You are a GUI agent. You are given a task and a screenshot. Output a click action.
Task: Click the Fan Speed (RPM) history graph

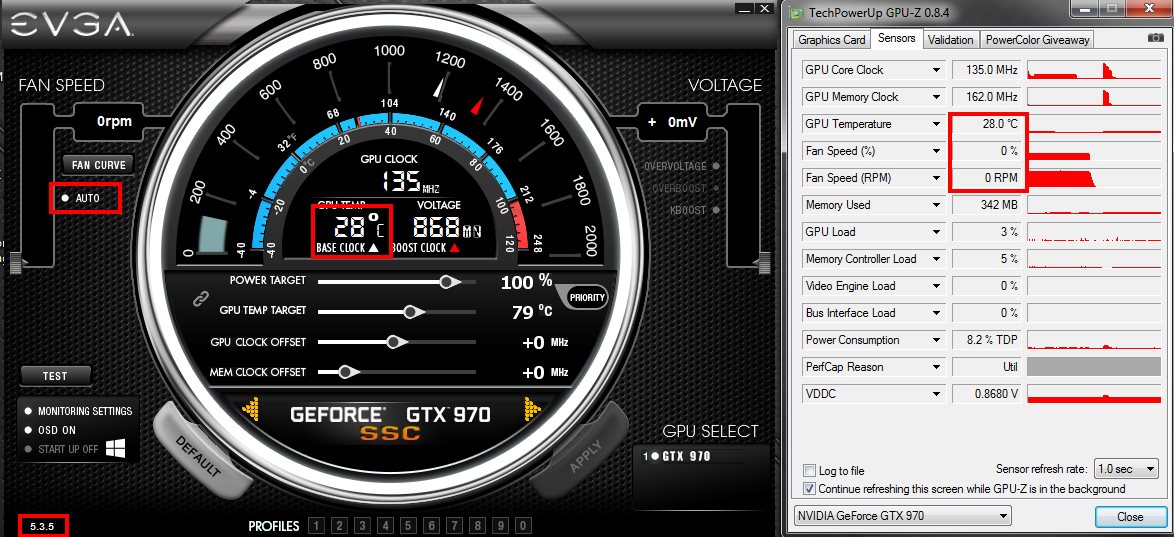point(1094,178)
